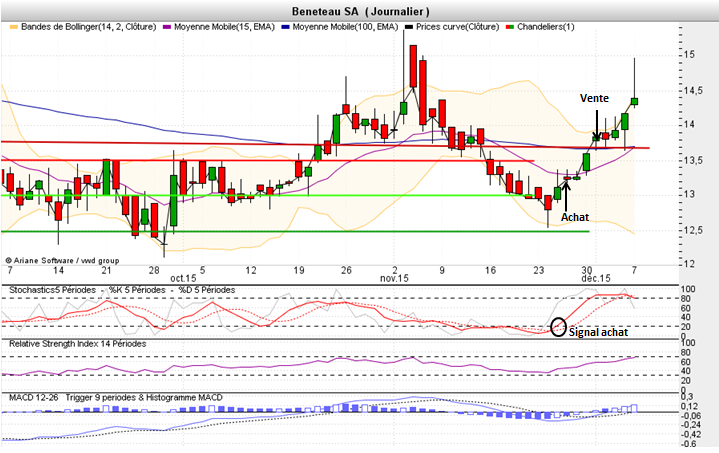Click the Relative Strength Index 14 Périodes title
719x453 pixels.
[77, 344]
